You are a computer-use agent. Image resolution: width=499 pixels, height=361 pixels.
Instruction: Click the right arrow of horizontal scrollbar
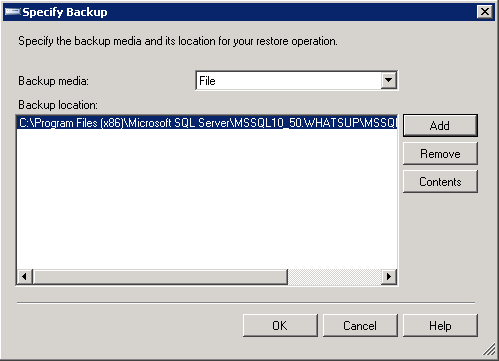[x=389, y=276]
